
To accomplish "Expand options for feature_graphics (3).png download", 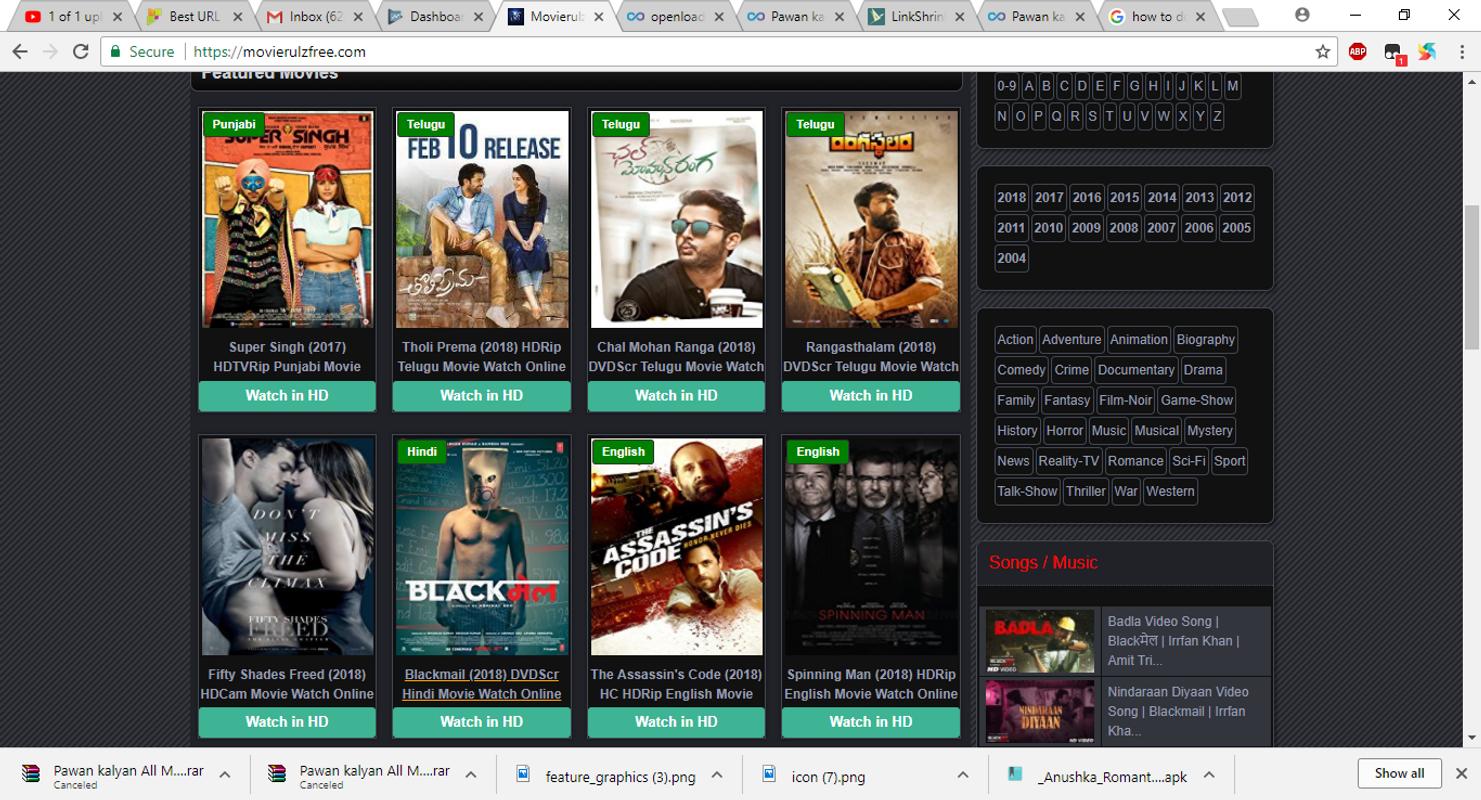I will coord(717,775).
